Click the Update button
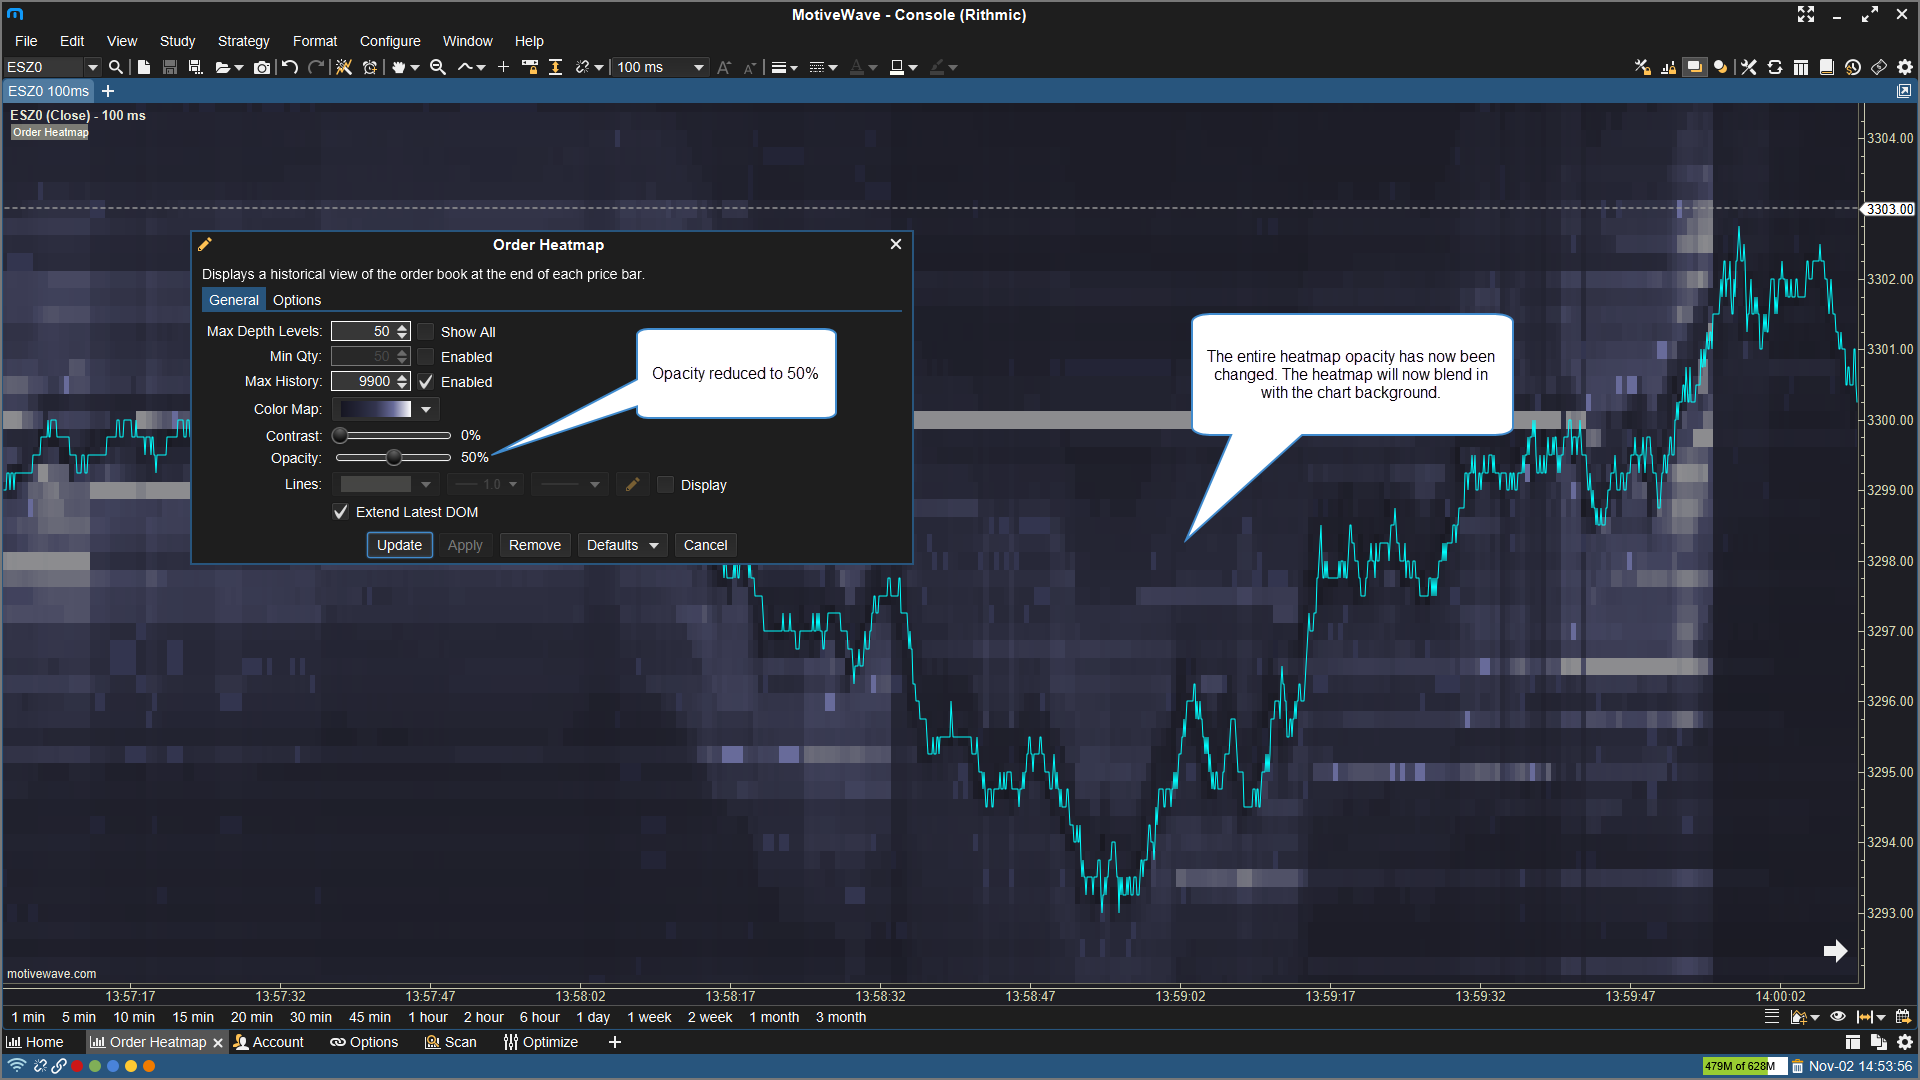Image resolution: width=1920 pixels, height=1080 pixels. (x=399, y=545)
